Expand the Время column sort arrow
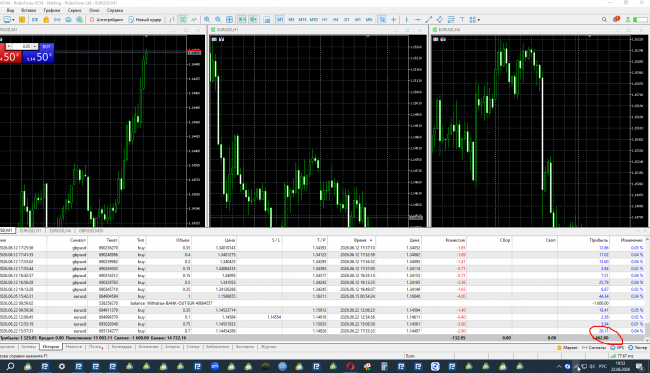650x373 pixels. 371,240
